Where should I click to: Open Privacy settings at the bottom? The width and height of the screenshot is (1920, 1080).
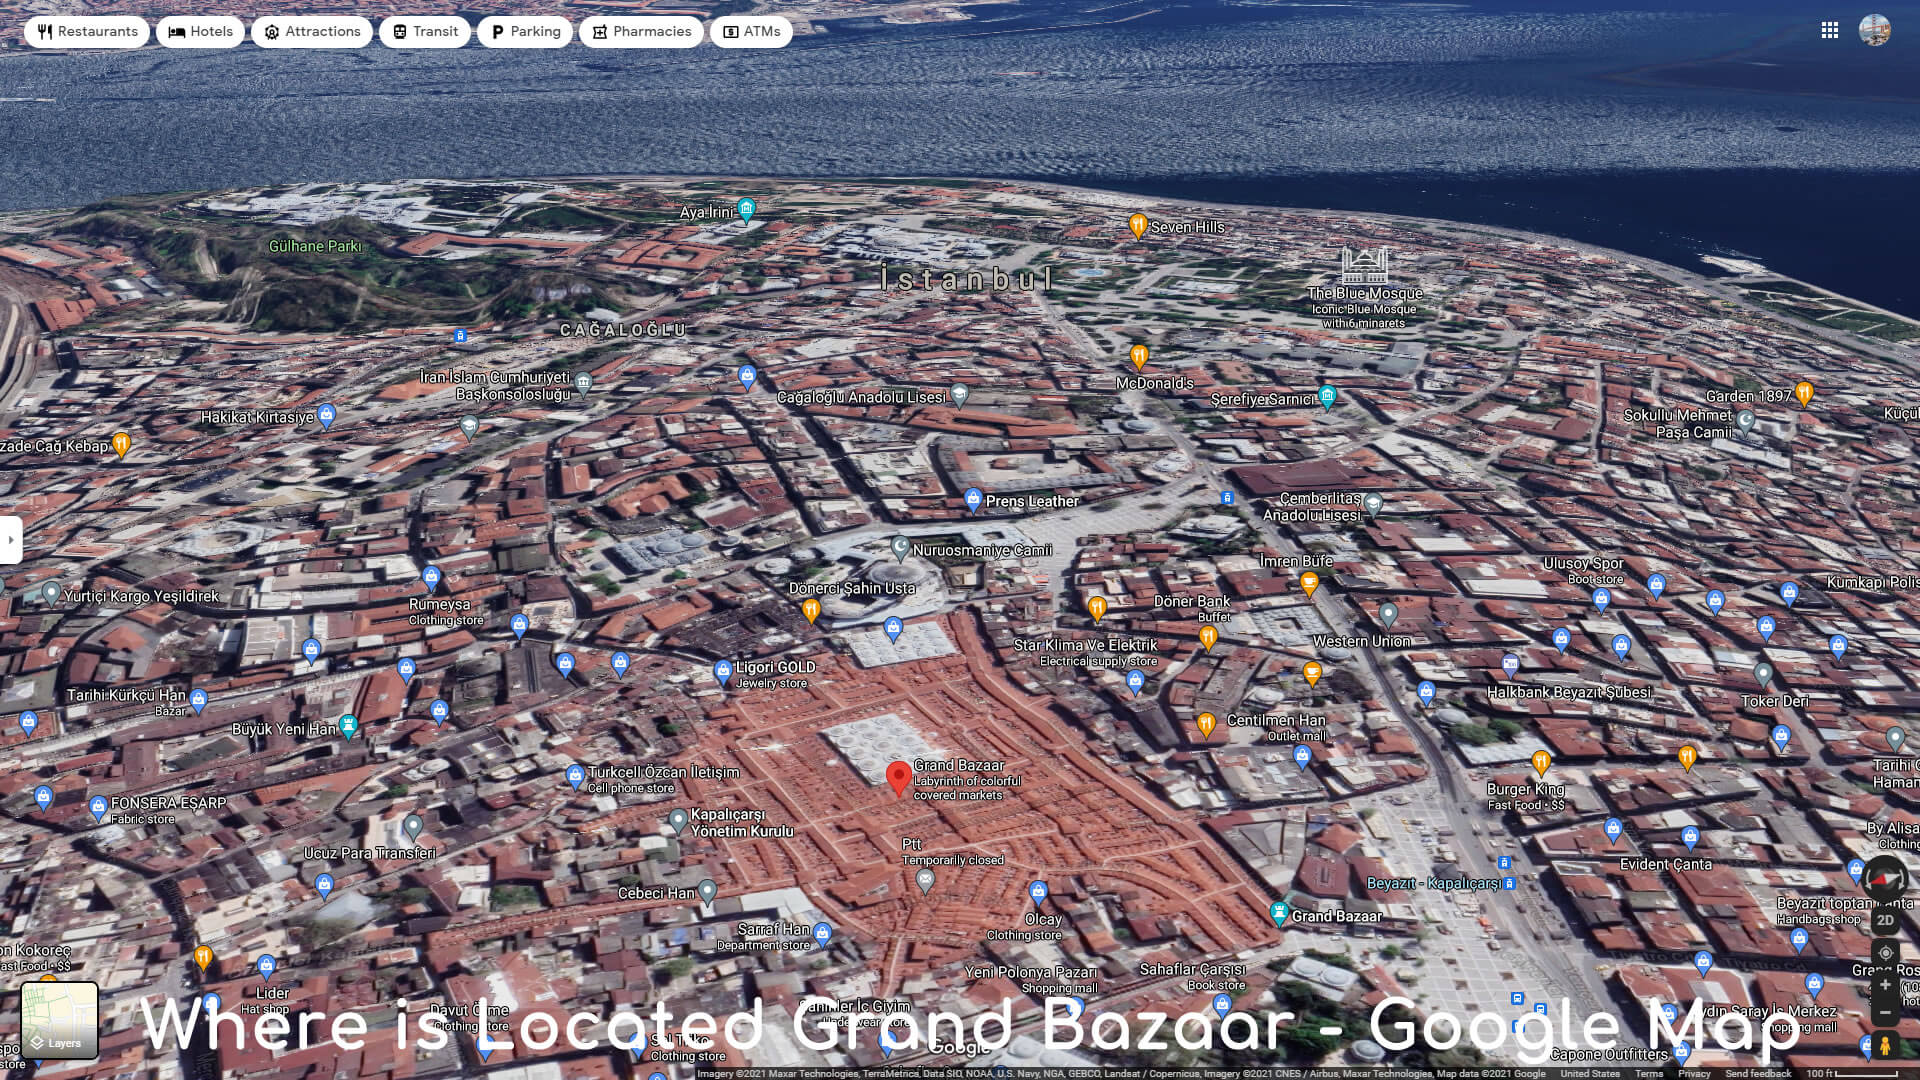coord(1694,1072)
